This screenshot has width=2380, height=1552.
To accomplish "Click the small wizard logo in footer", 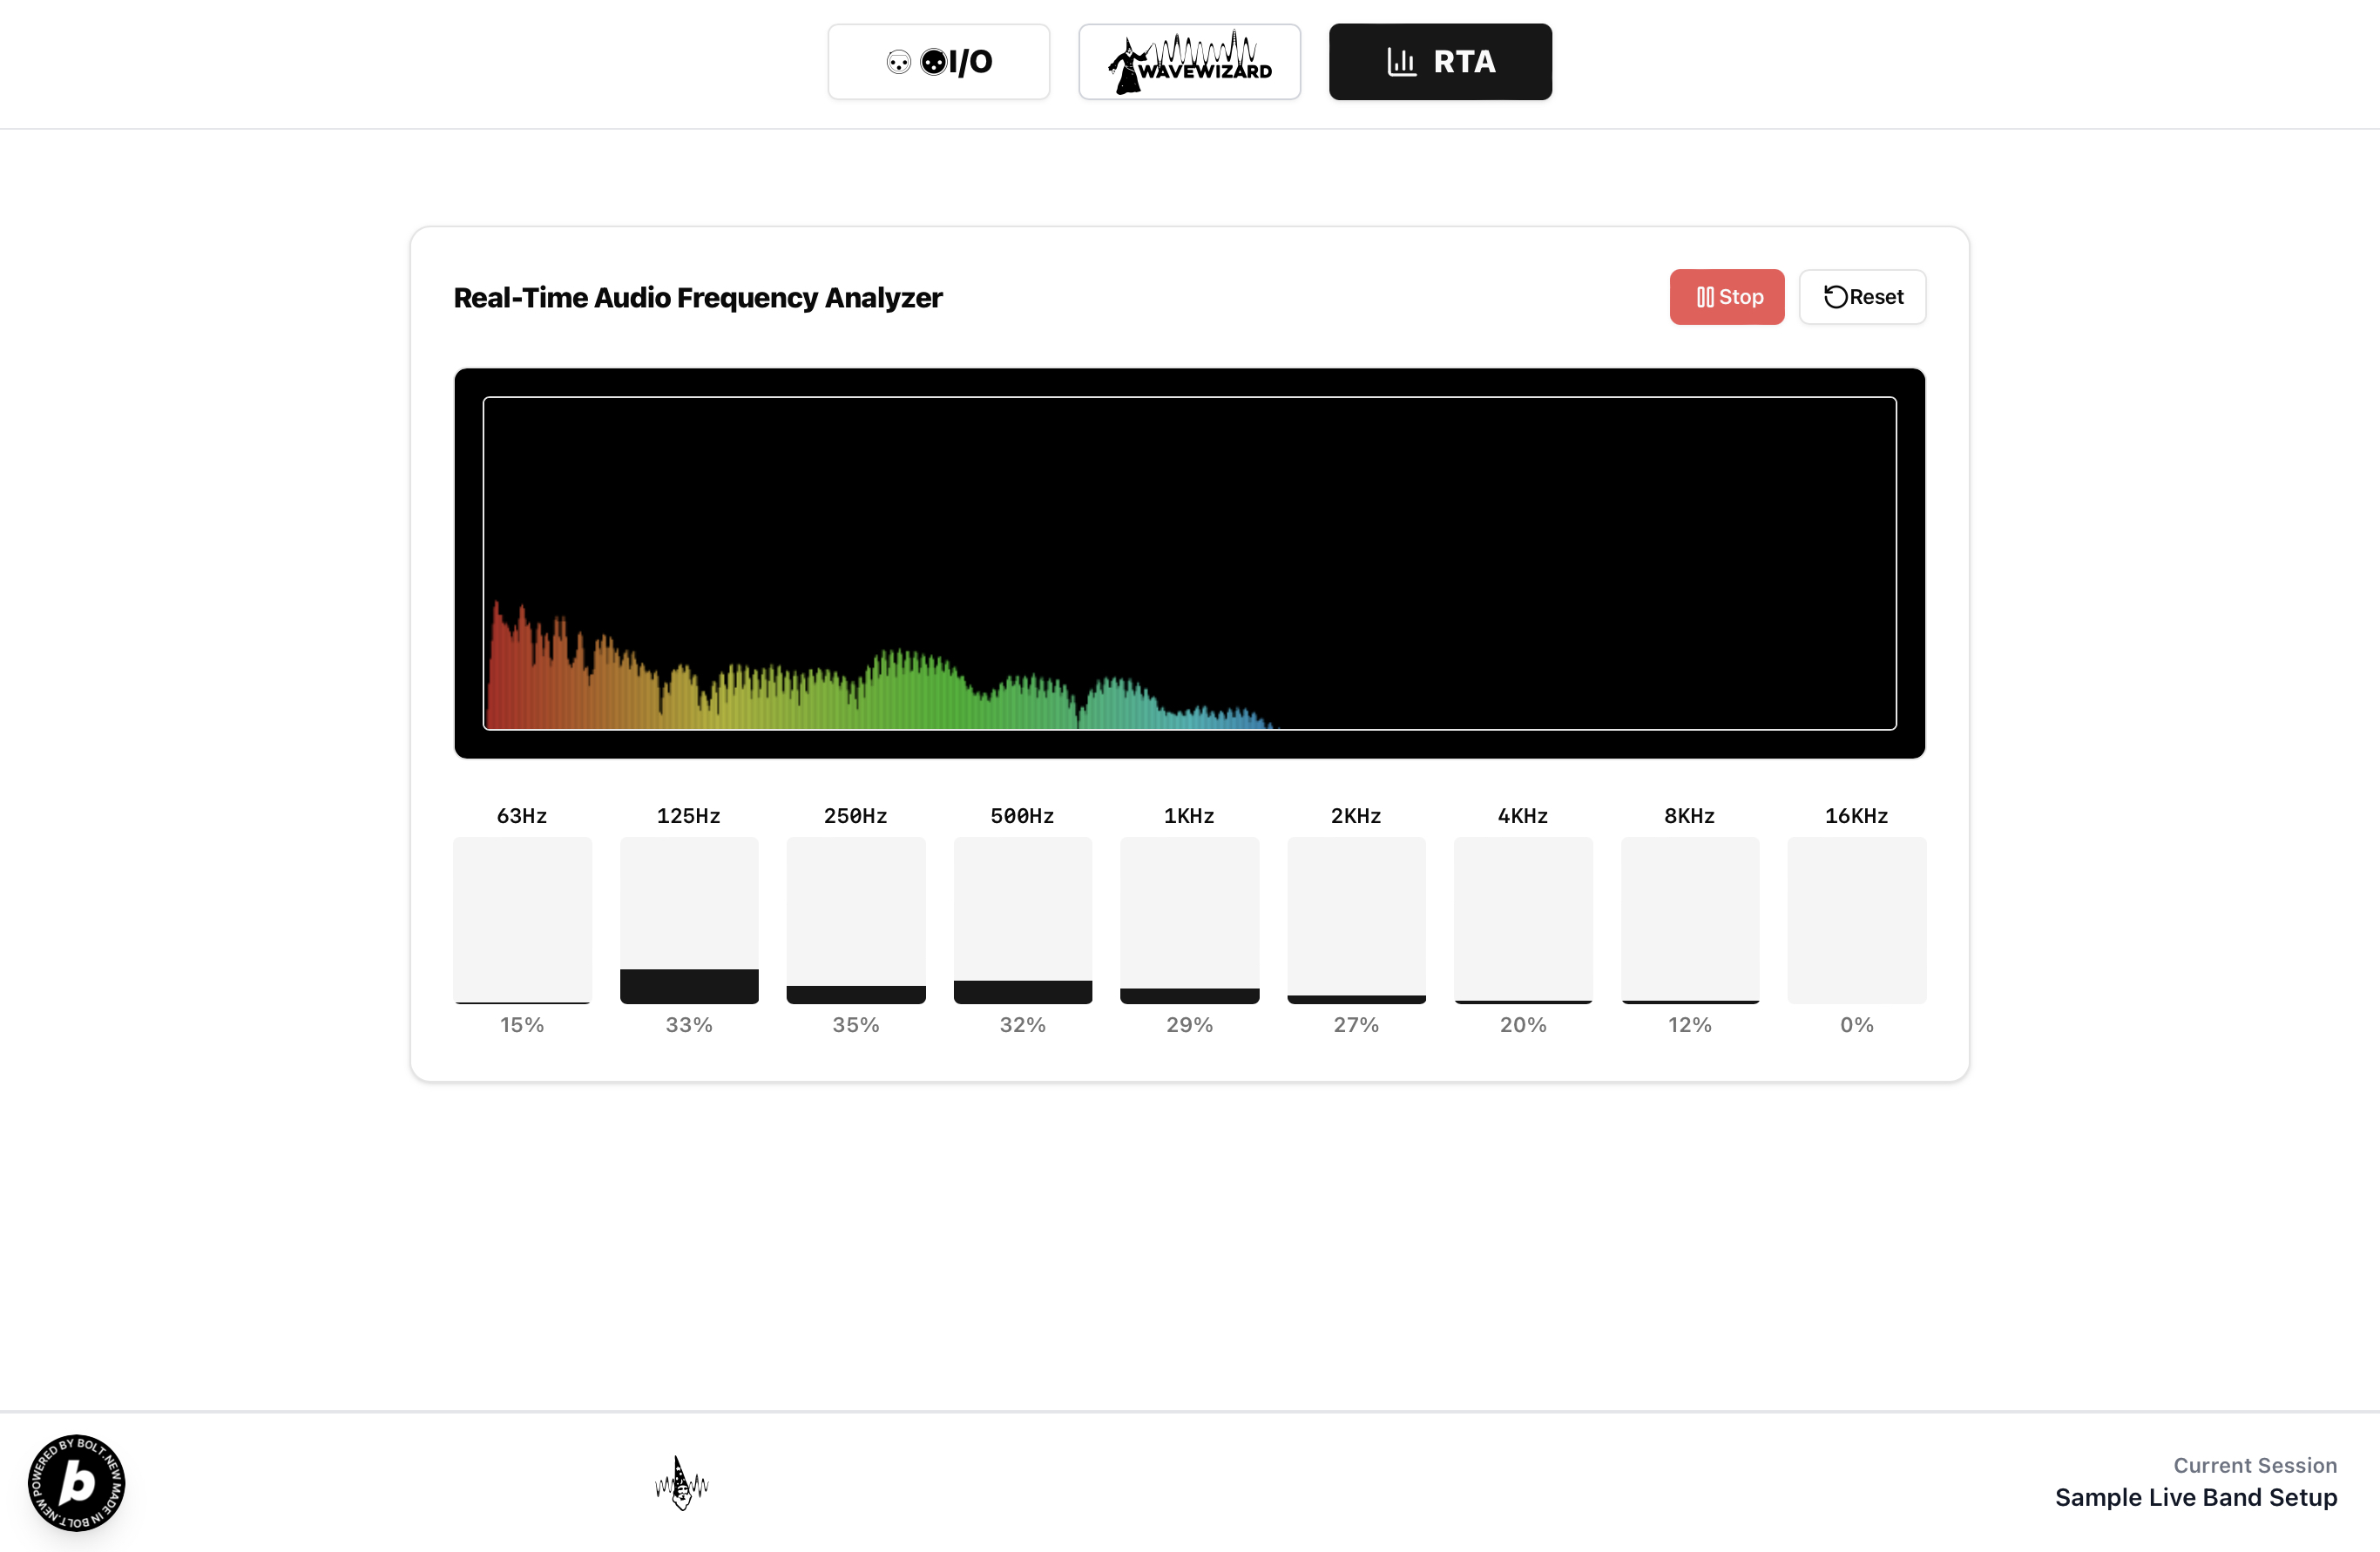I will click(681, 1483).
